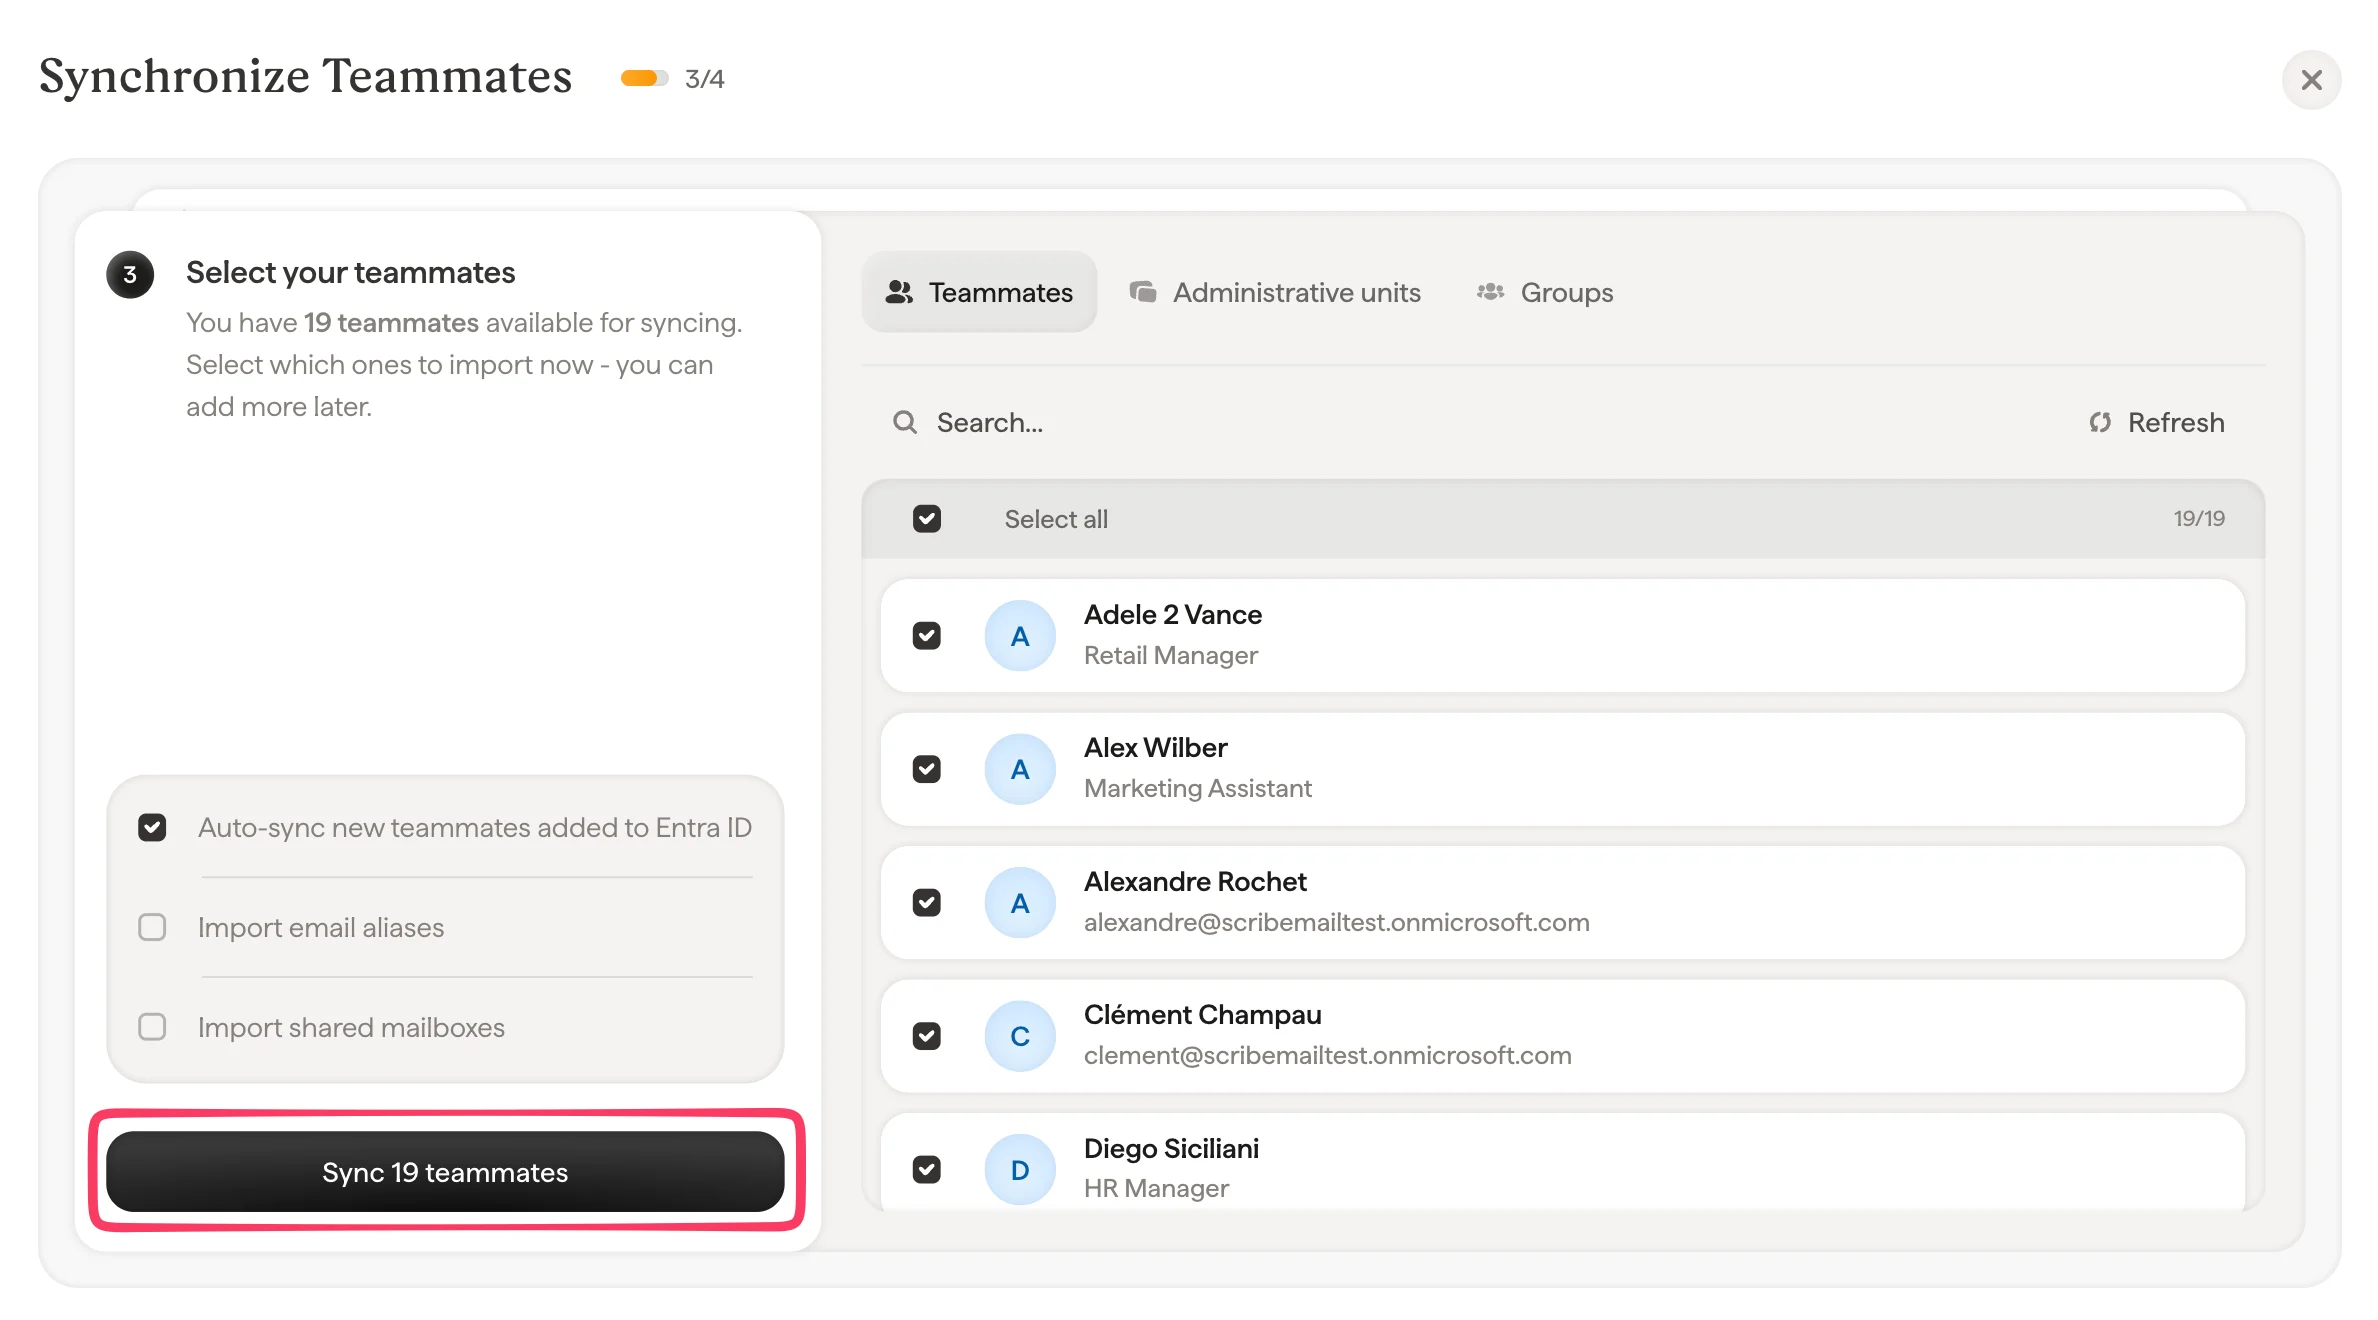Screen dimensions: 2378x1320
Task: Click the Marketing Assistant job title
Action: 1197,788
